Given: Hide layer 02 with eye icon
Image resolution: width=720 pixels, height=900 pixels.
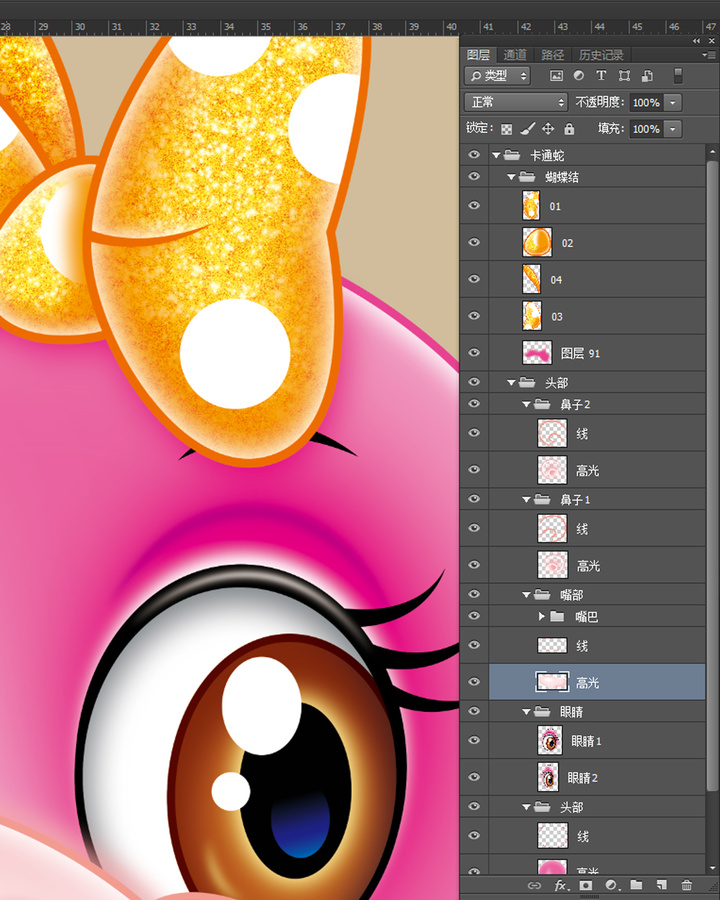Looking at the screenshot, I should (x=474, y=242).
